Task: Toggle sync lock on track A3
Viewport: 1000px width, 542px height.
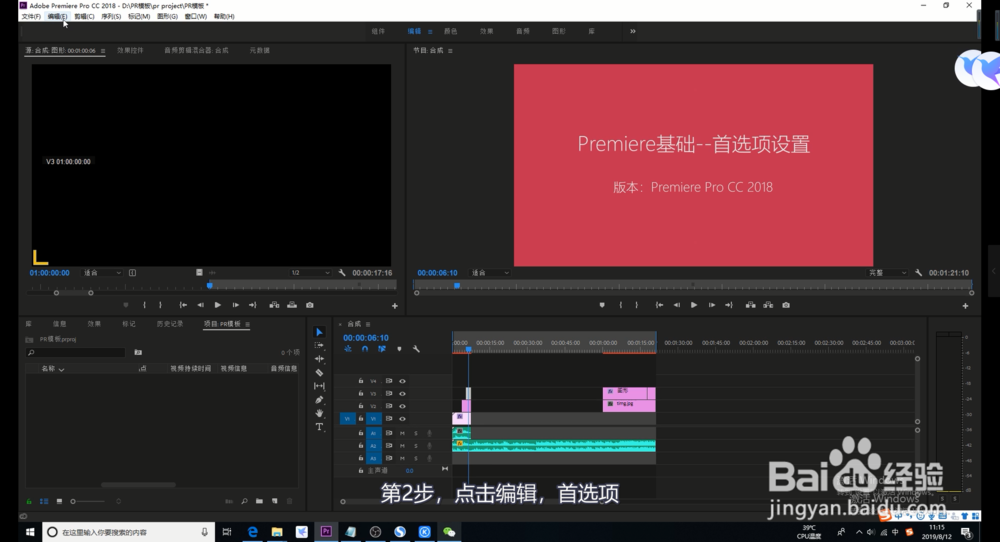Action: 388,458
